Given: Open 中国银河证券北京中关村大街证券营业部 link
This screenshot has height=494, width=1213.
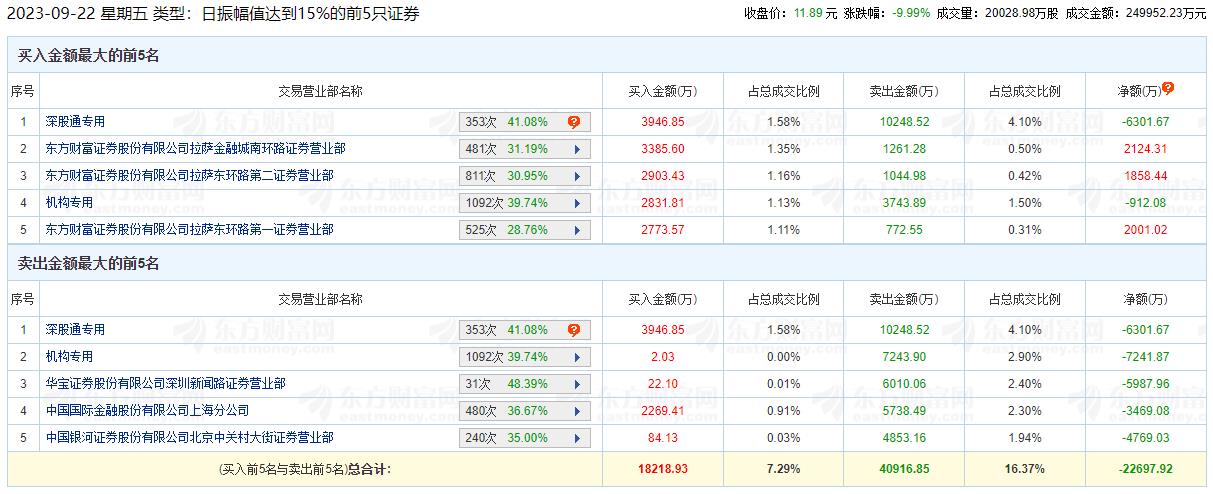Looking at the screenshot, I should pyautogui.click(x=190, y=438).
